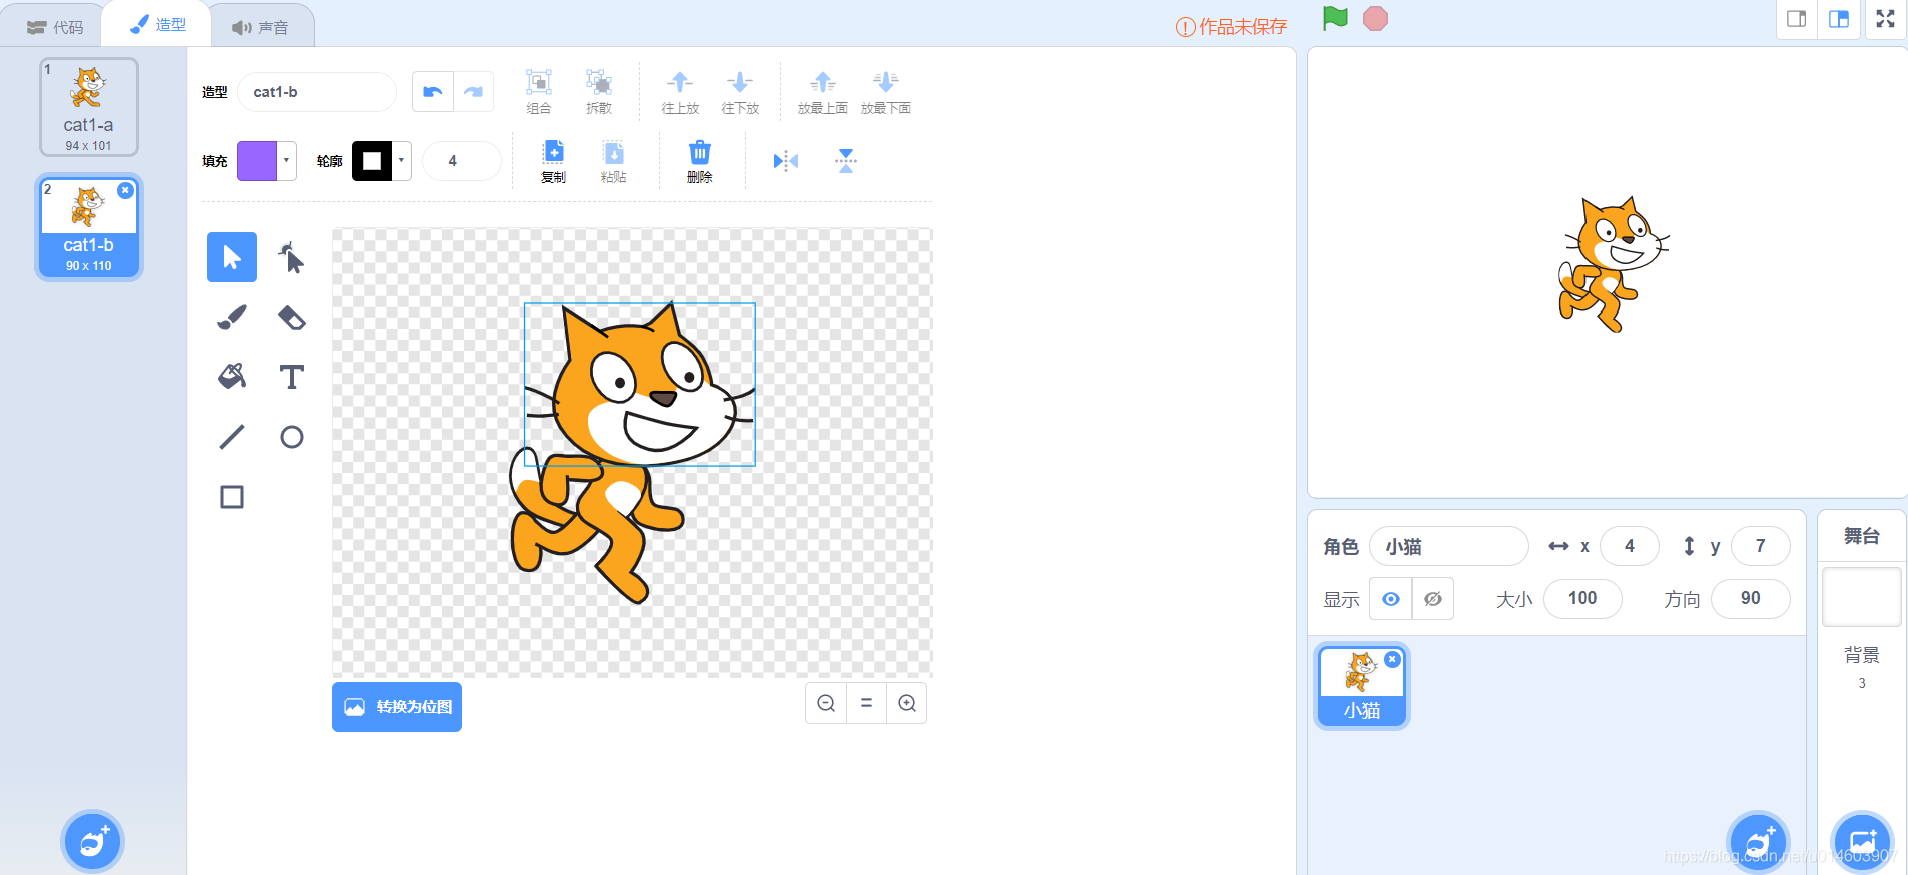Flip the selection vertically
This screenshot has width=1908, height=875.
(846, 161)
